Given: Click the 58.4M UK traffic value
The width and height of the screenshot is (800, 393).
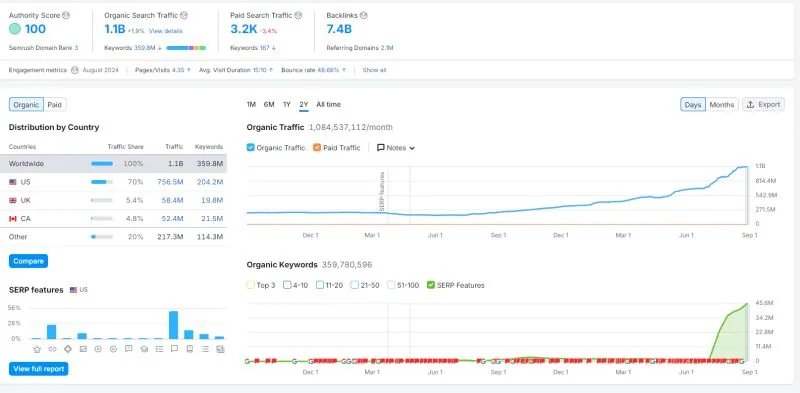Looking at the screenshot, I should [x=172, y=201].
